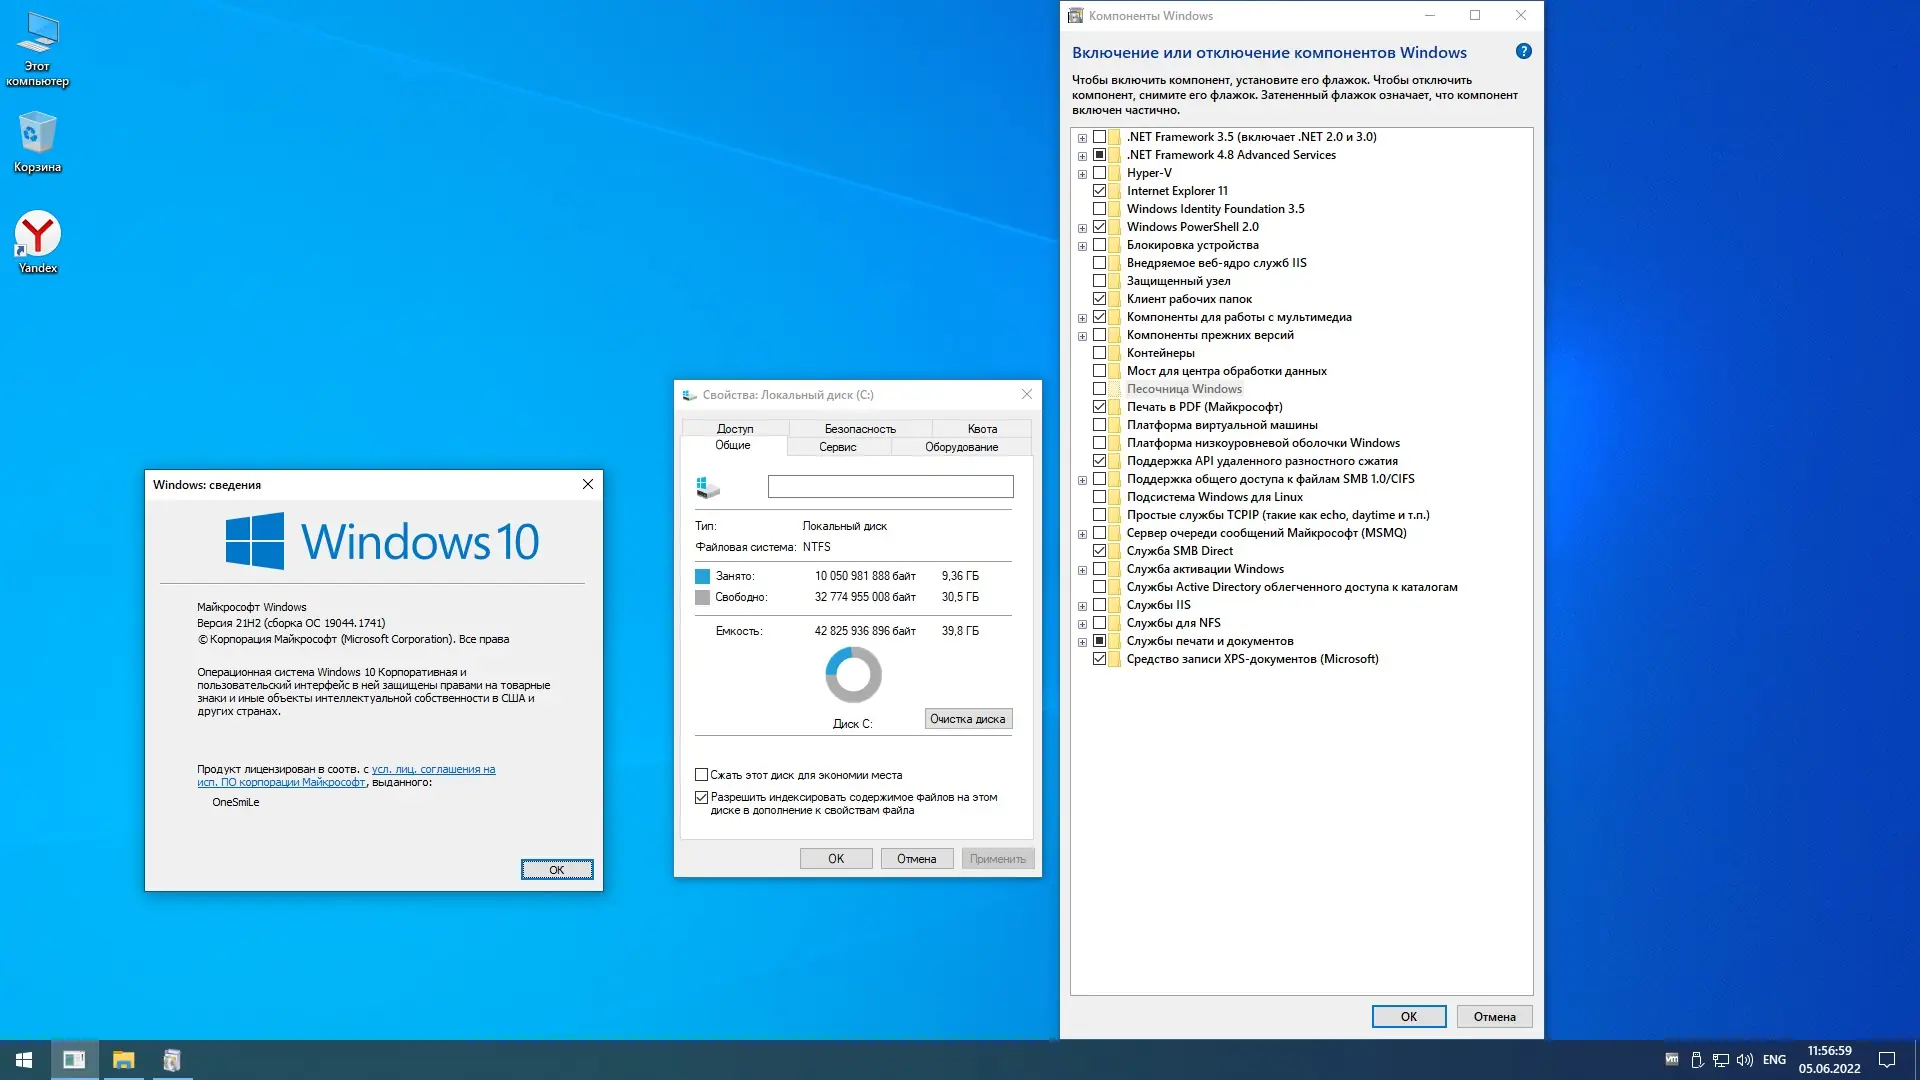Switch to the Безопасность tab
The image size is (1920, 1080).
(860, 429)
